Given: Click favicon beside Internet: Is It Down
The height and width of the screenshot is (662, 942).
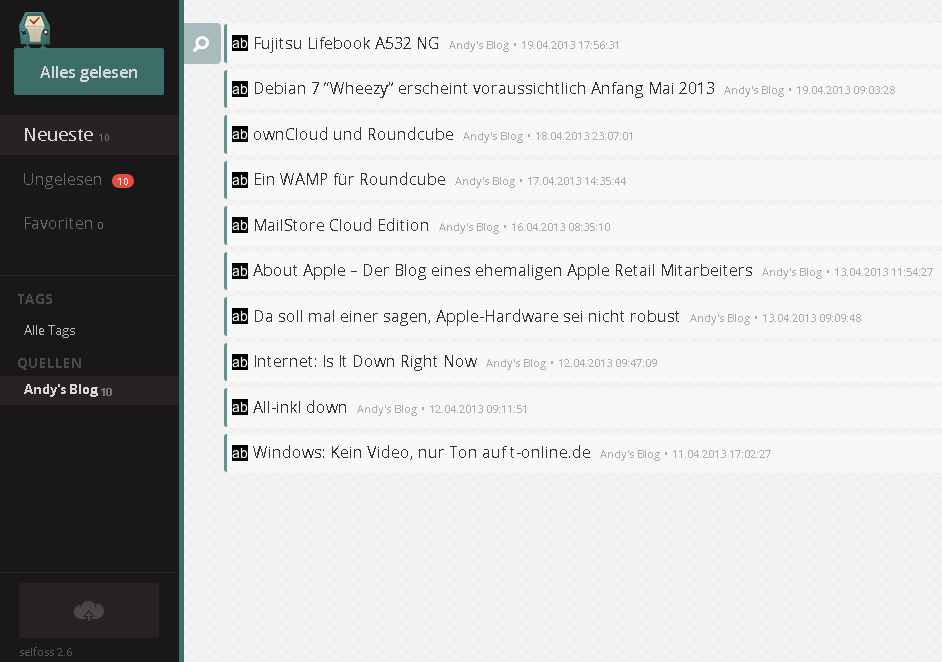Looking at the screenshot, I should click(240, 362).
